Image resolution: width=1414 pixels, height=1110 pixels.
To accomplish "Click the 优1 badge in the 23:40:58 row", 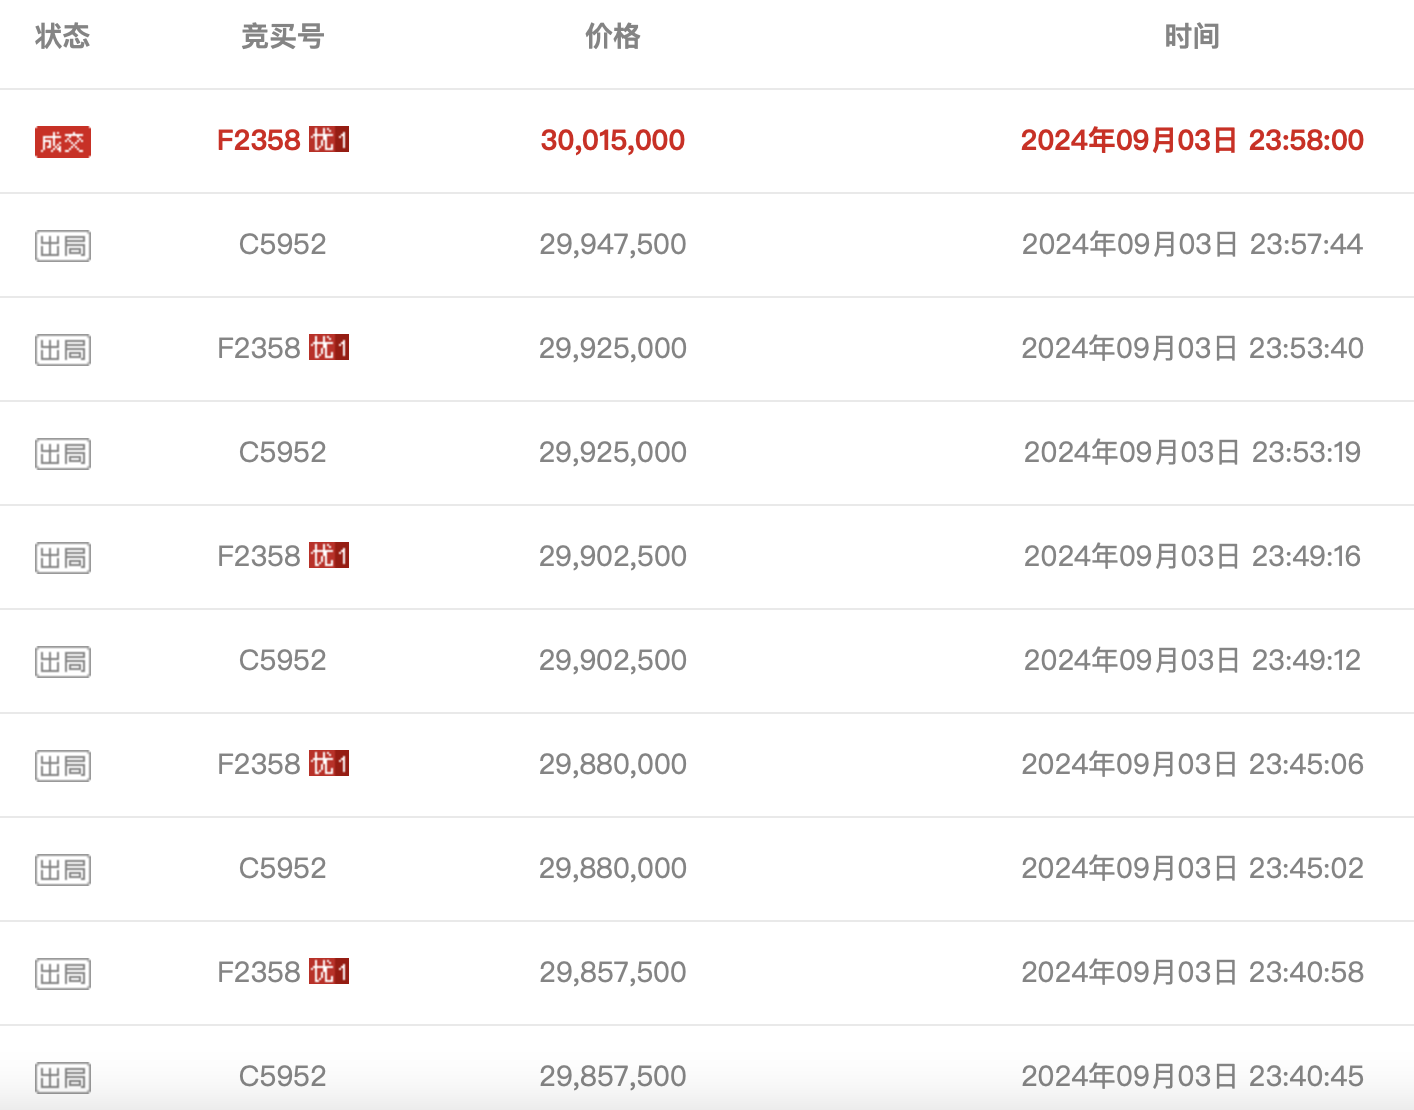I will coord(329,972).
